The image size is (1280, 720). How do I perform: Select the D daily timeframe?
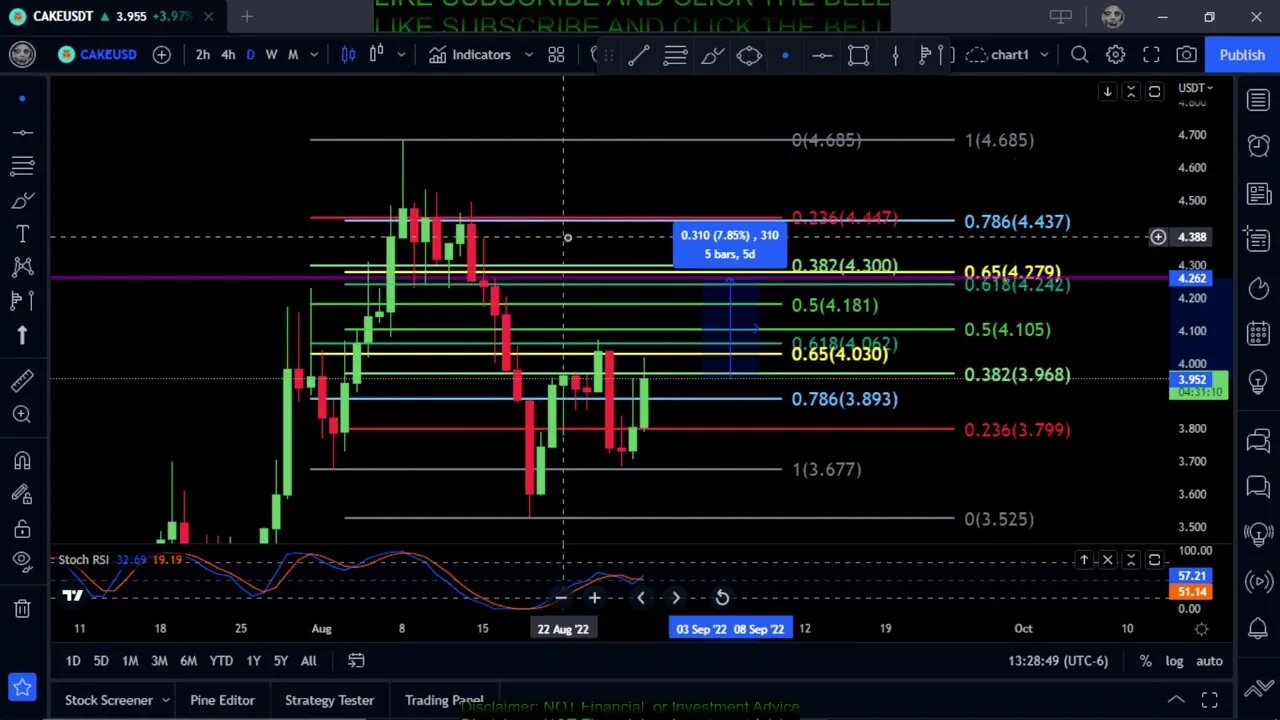250,55
